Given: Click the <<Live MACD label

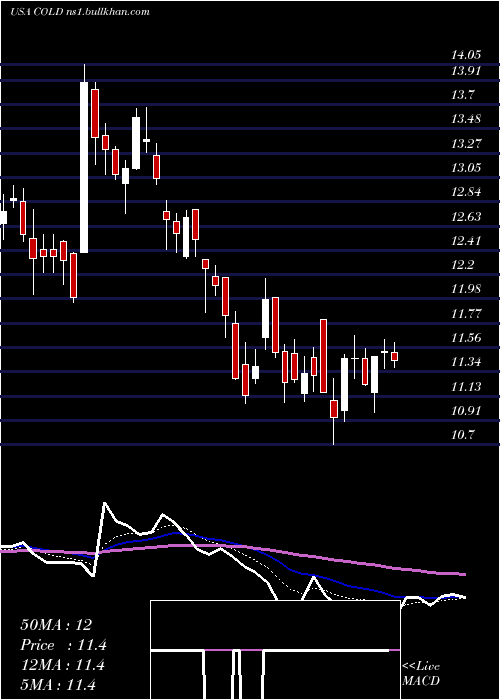Looking at the screenshot, I should (x=421, y=673).
